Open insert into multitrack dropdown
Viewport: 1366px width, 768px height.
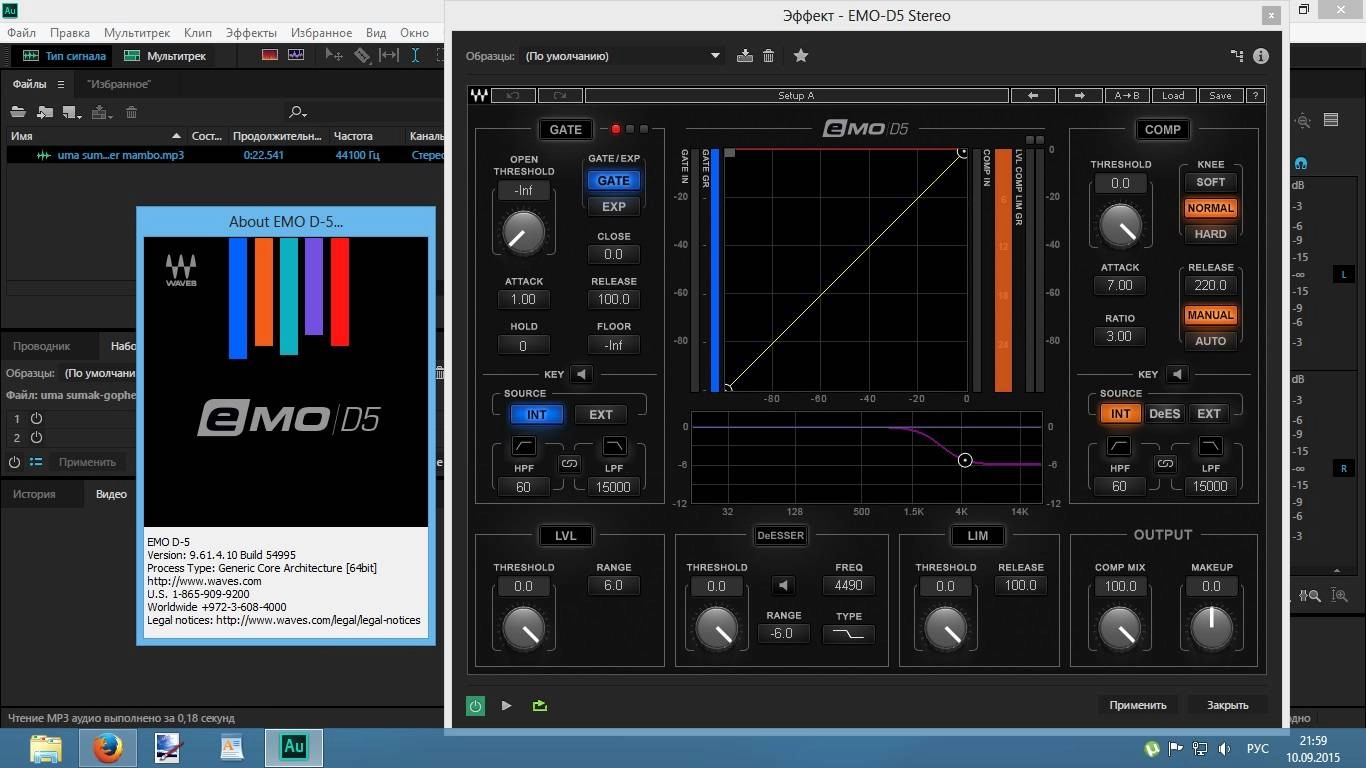tap(102, 112)
